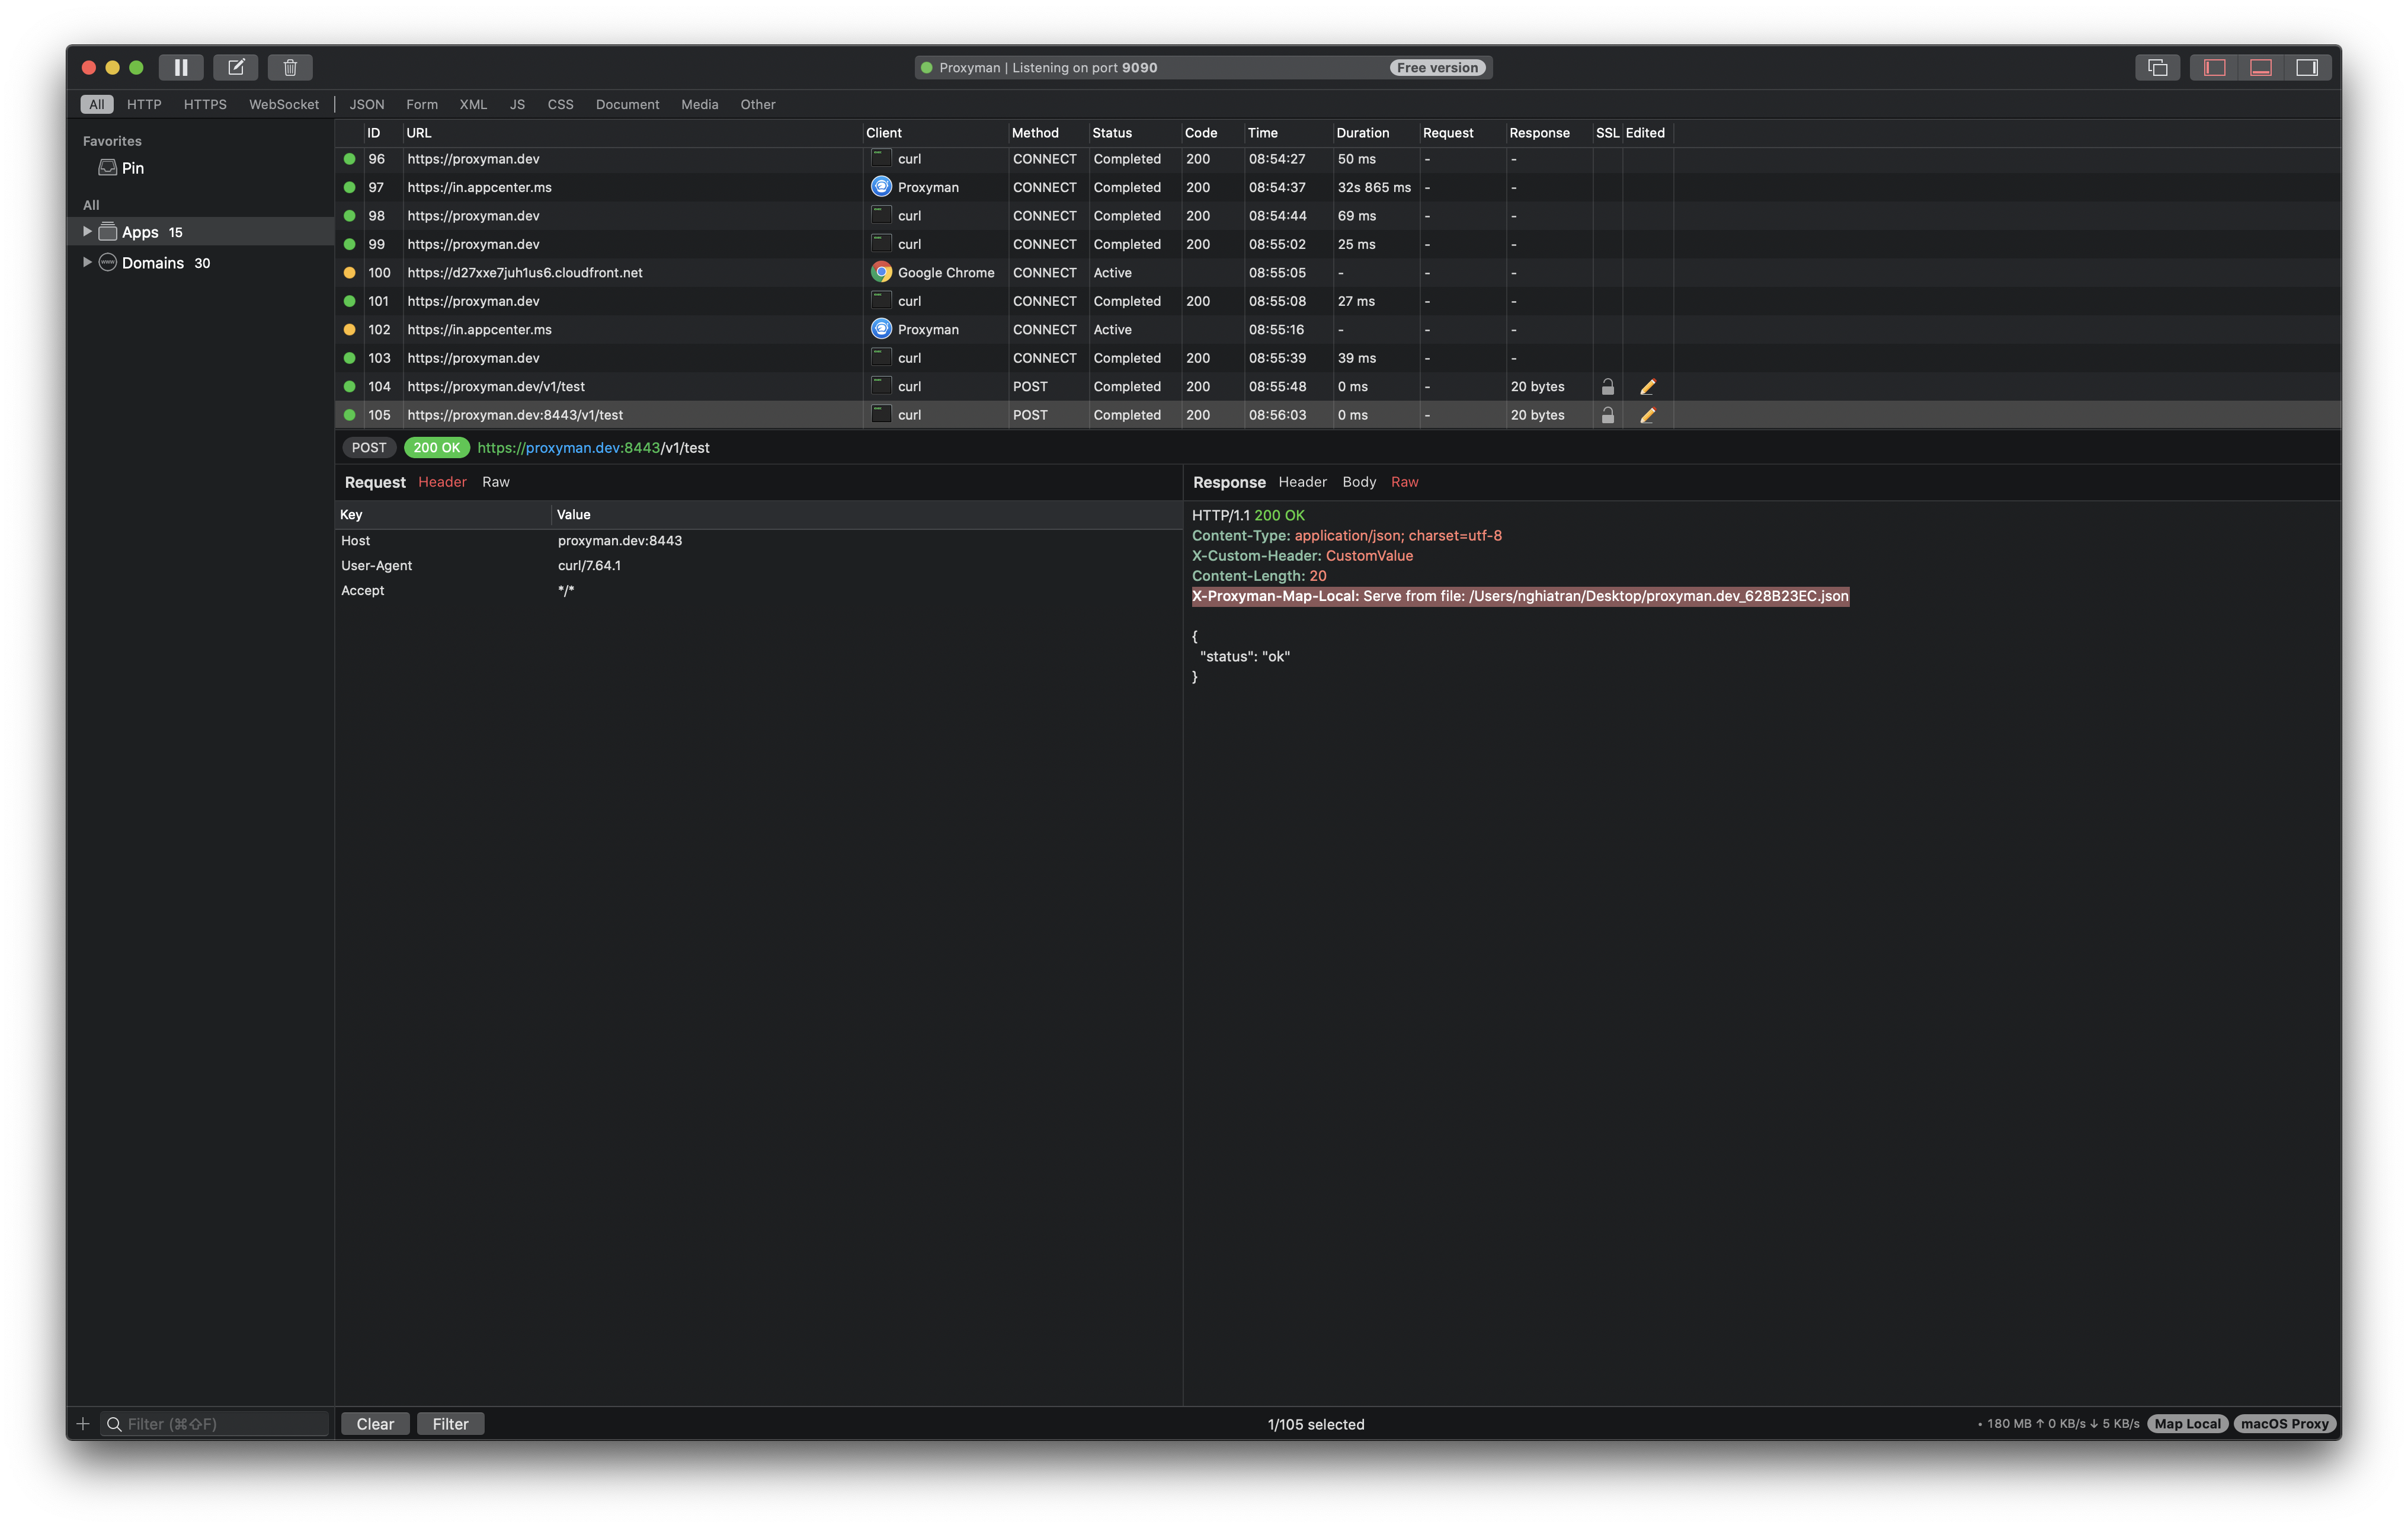Click the pencil edited icon on row 104

click(x=1647, y=387)
